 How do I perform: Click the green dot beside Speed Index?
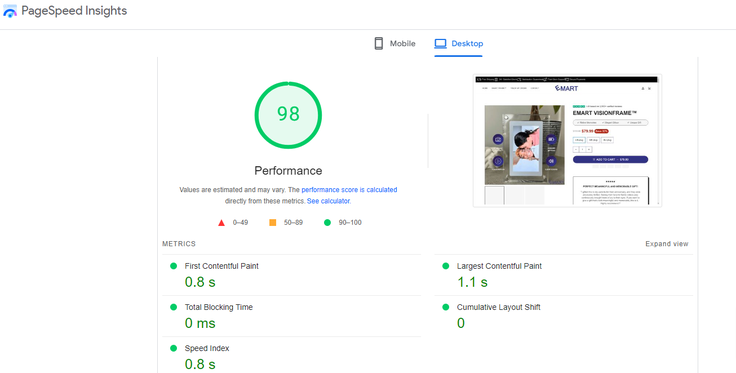point(174,348)
